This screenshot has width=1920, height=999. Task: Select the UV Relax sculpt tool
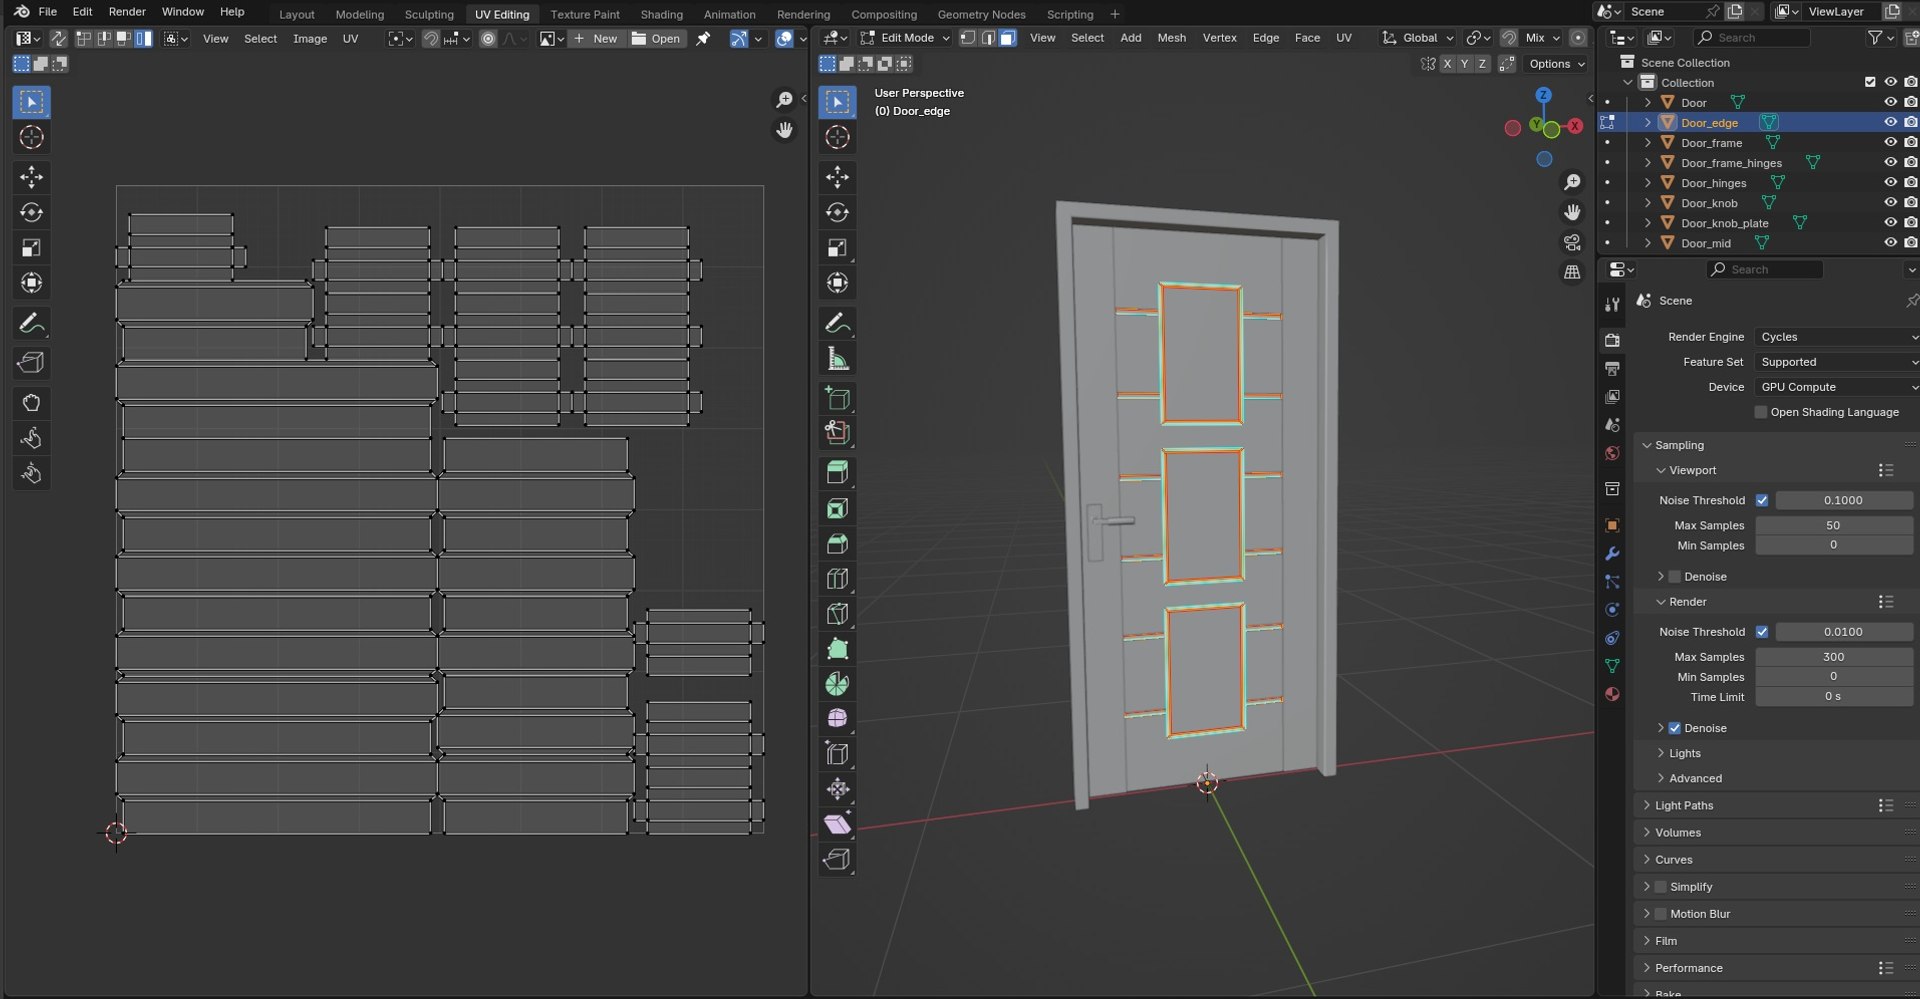[31, 438]
